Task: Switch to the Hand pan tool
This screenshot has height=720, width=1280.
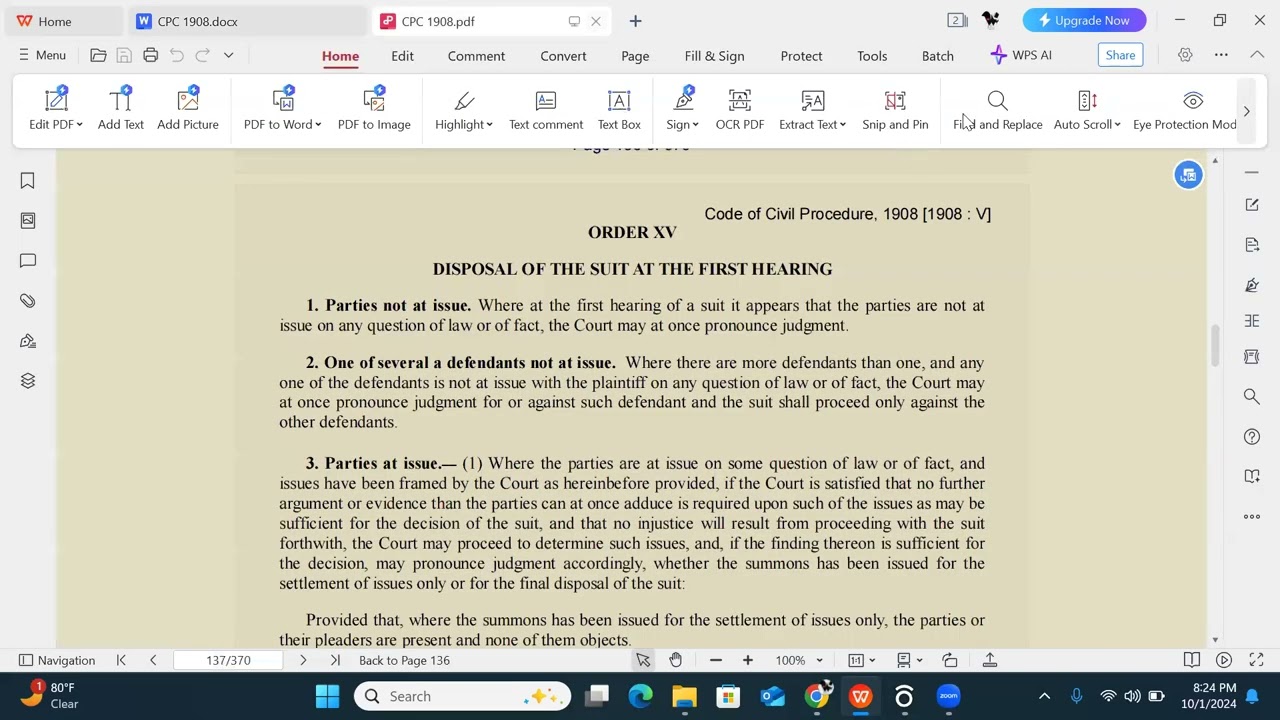Action: pyautogui.click(x=676, y=660)
